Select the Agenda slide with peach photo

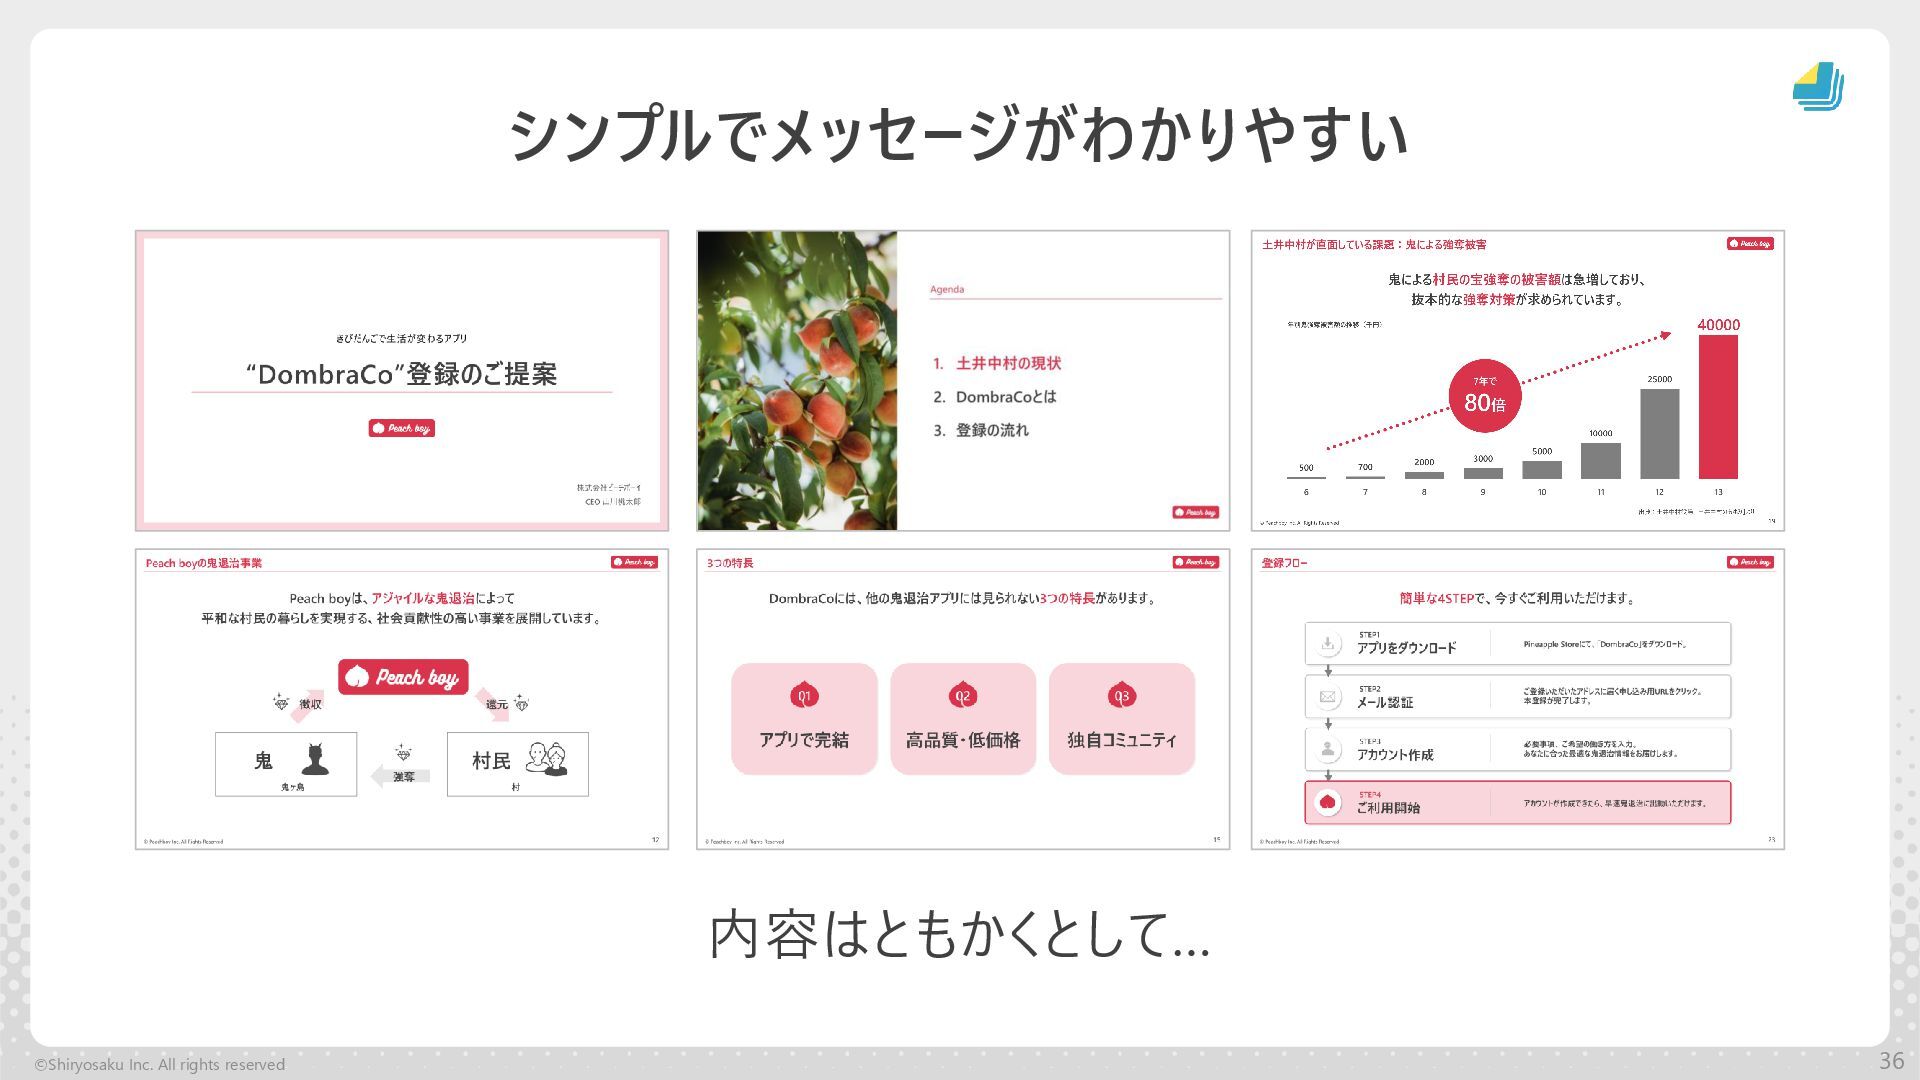coord(962,380)
